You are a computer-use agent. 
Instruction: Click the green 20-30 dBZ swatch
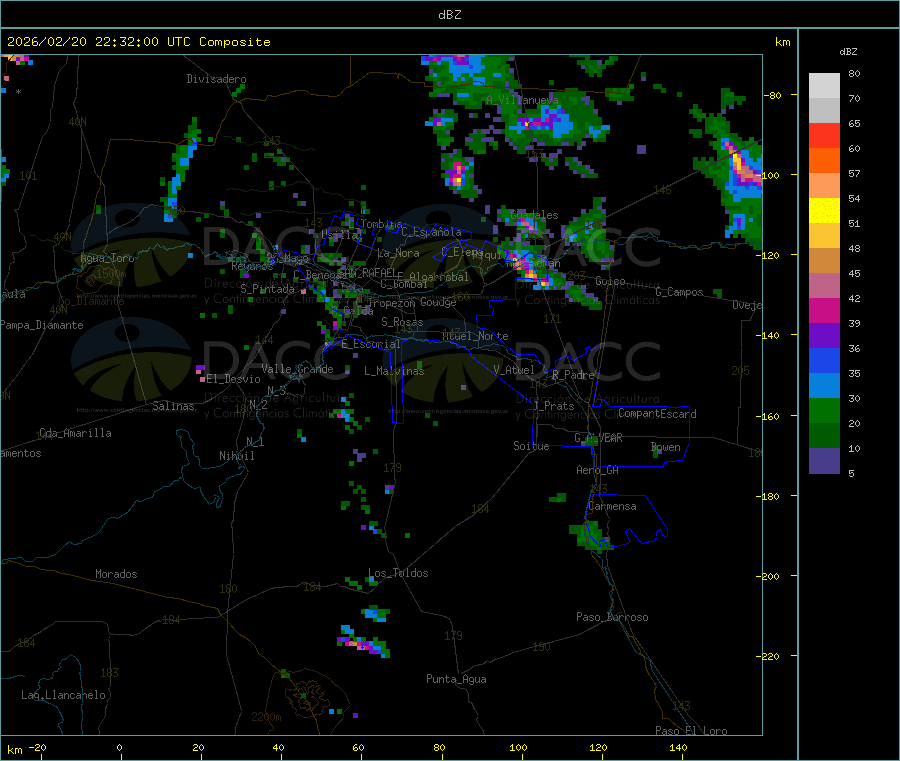(824, 410)
